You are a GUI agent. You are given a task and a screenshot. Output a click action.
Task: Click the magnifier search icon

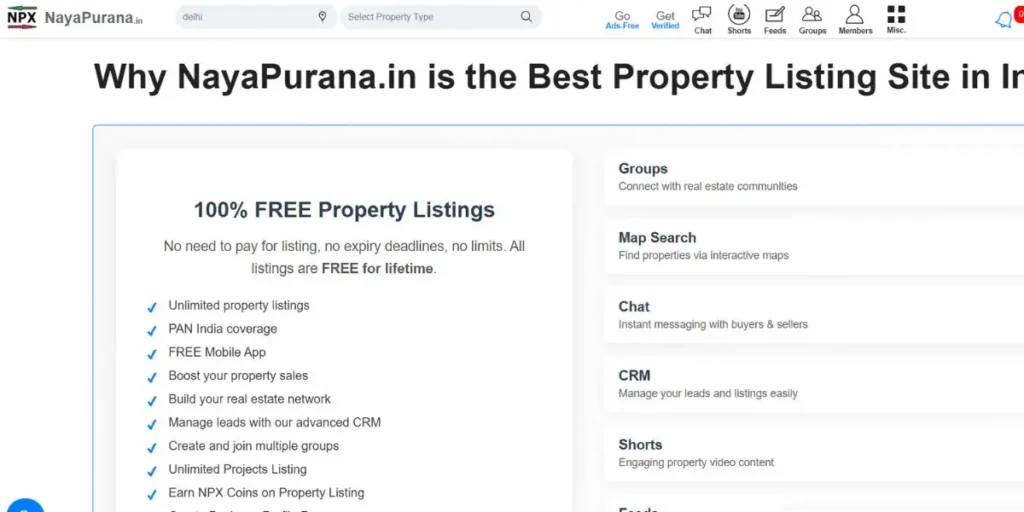point(526,17)
